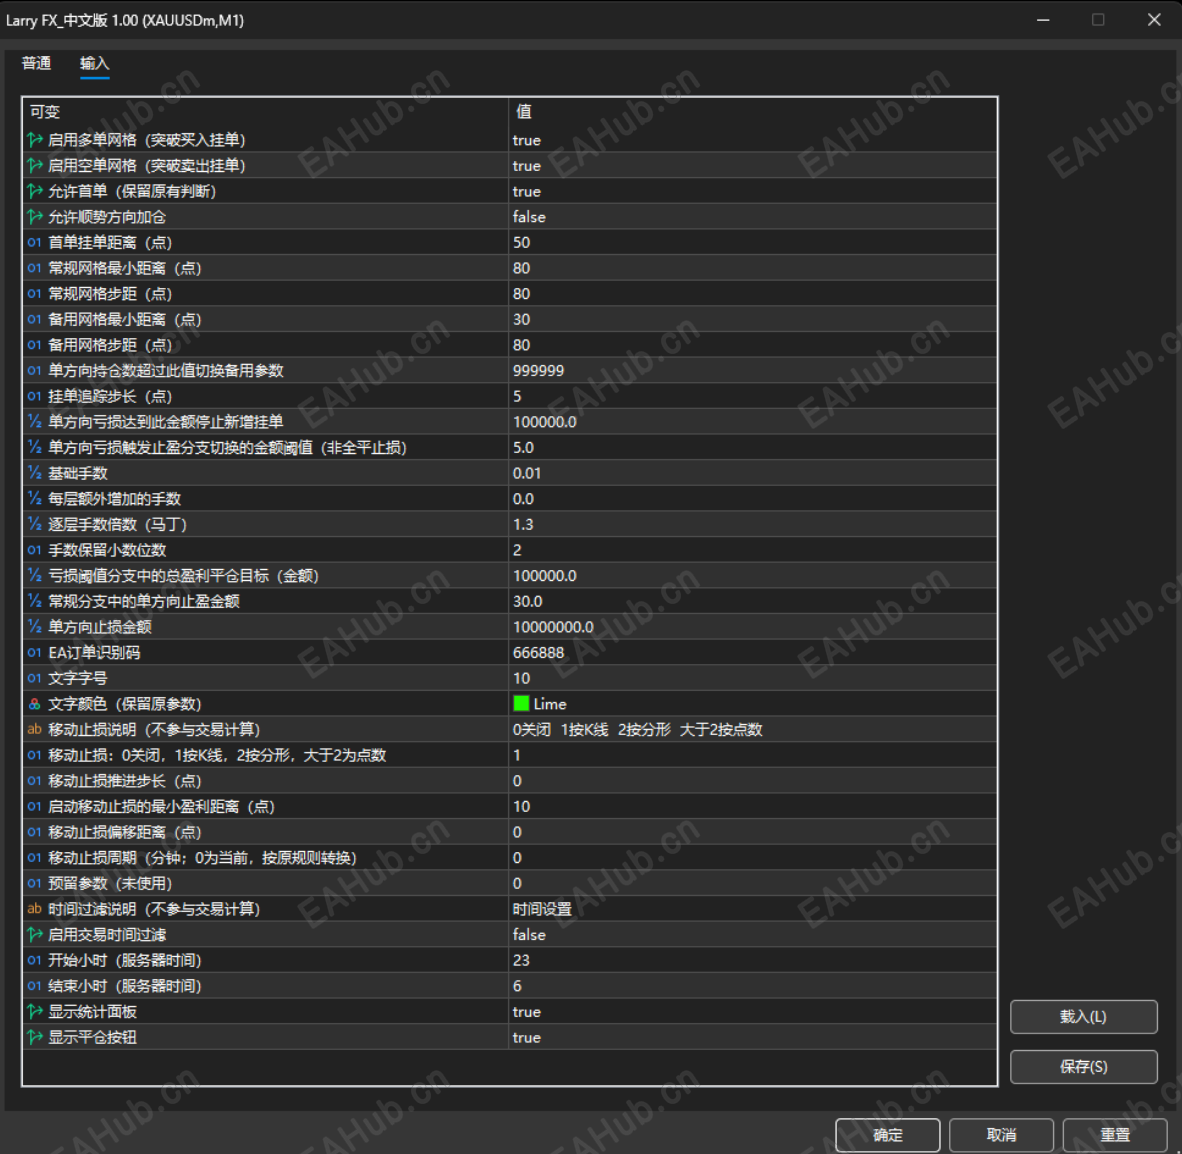Image resolution: width=1182 pixels, height=1154 pixels.
Task: Click the 确定 button
Action: [887, 1134]
